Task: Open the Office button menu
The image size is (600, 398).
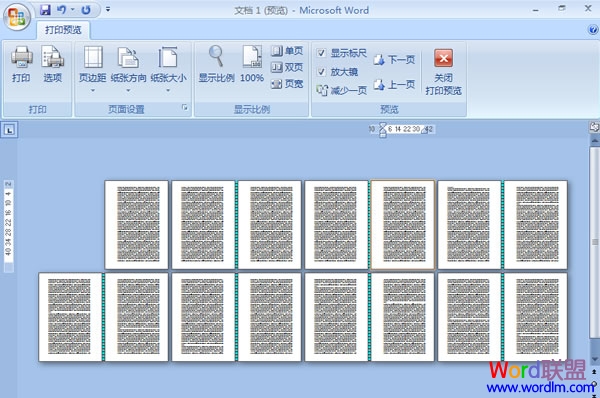Action: pos(17,17)
